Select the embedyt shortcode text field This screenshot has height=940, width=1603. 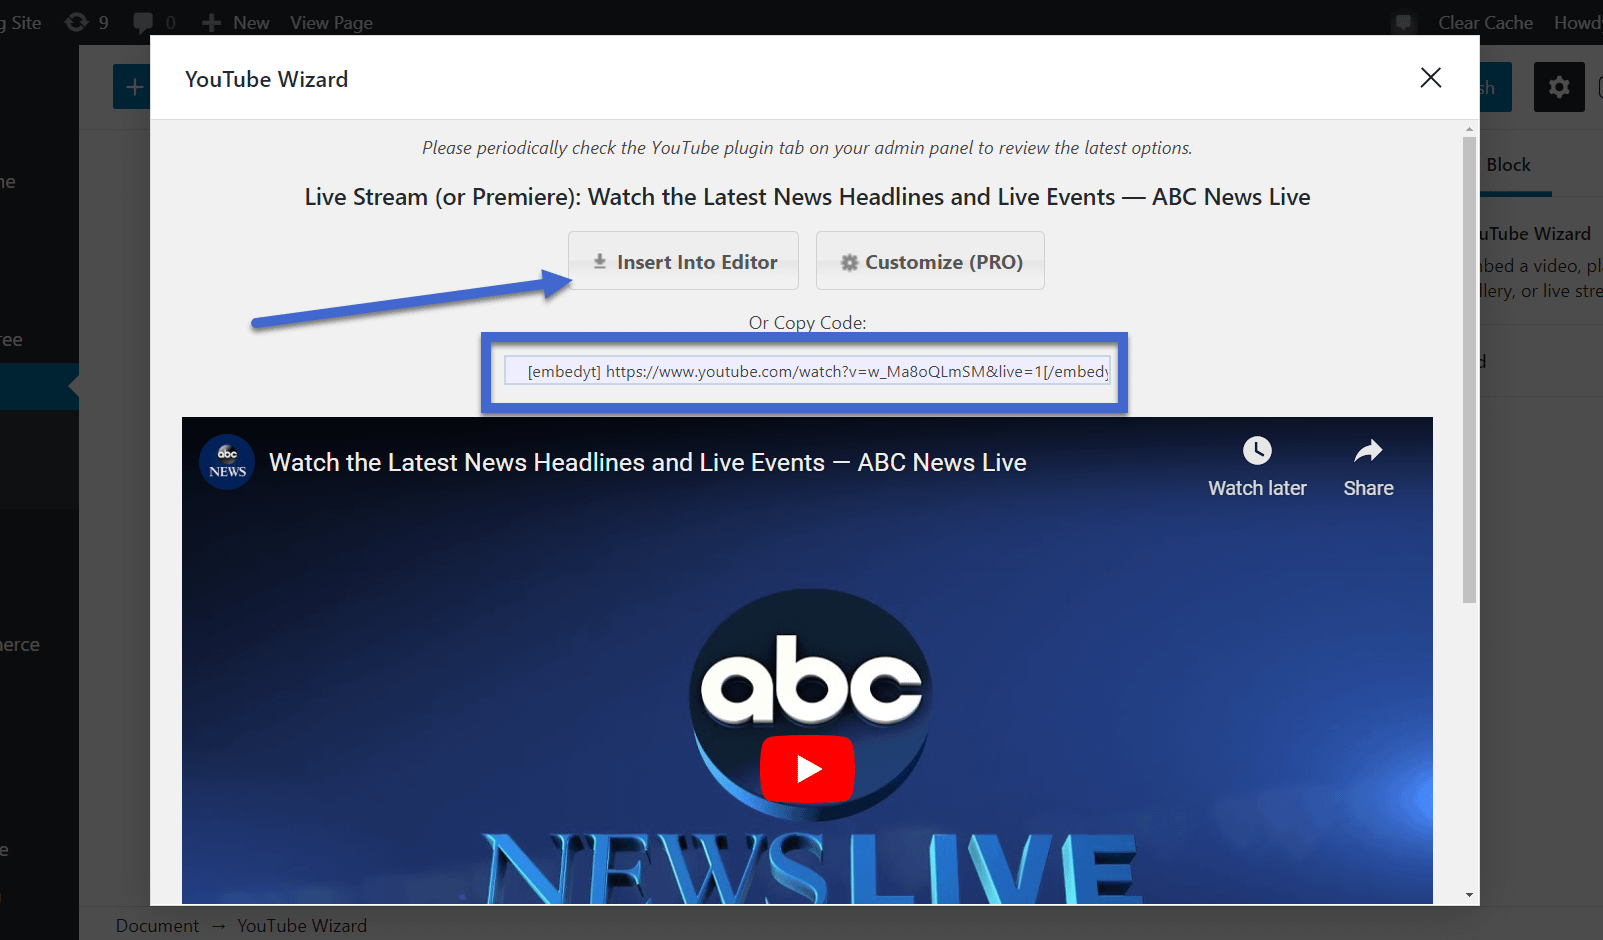coord(806,372)
